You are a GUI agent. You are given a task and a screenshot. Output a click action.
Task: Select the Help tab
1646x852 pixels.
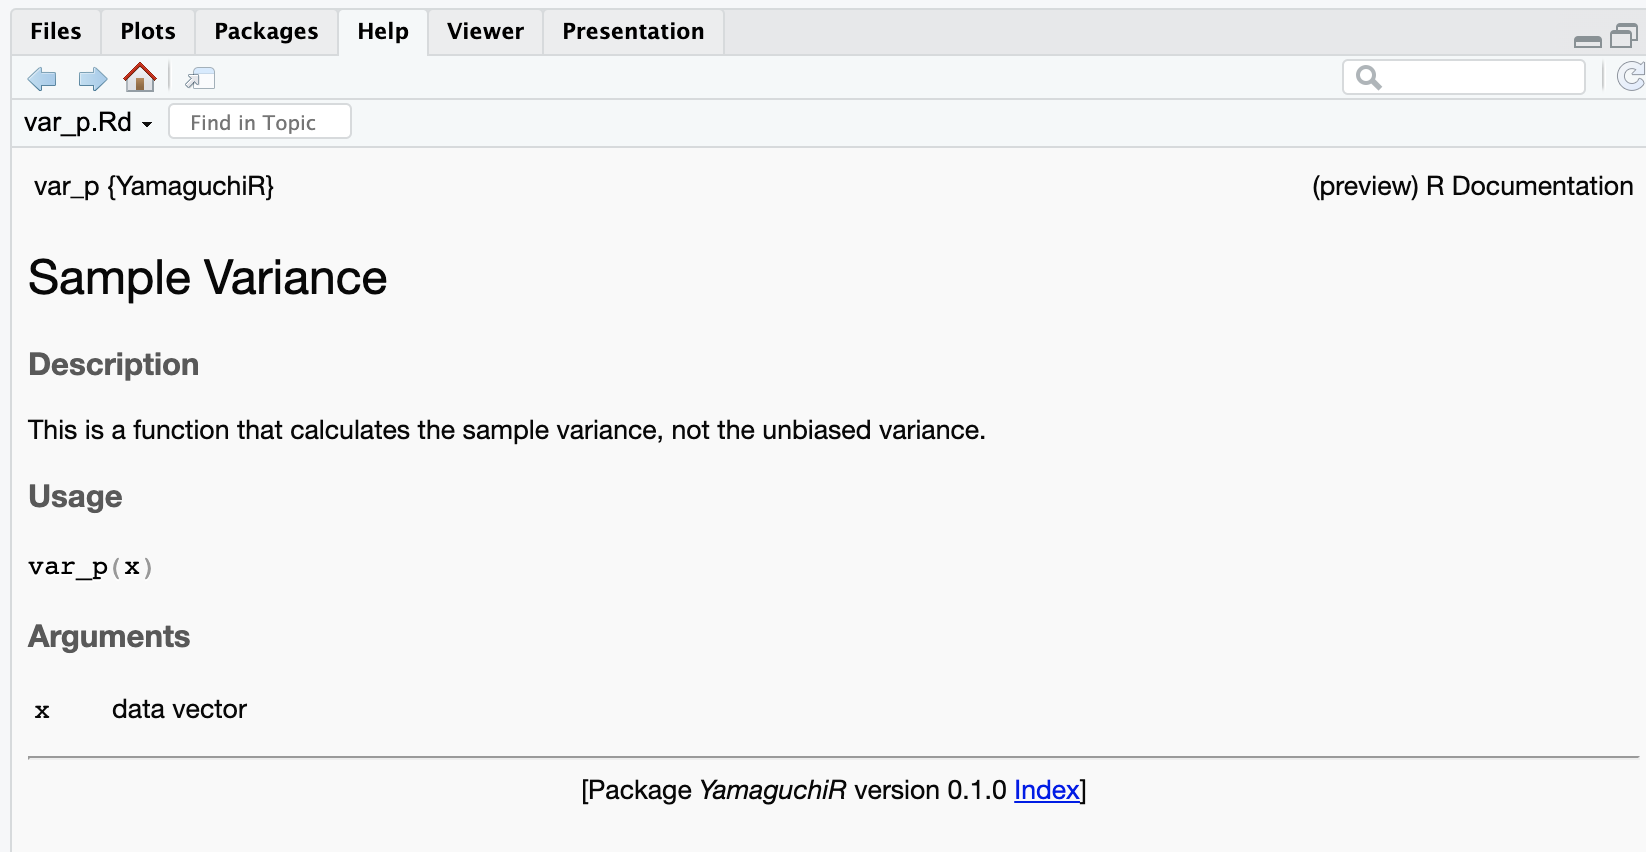(383, 32)
